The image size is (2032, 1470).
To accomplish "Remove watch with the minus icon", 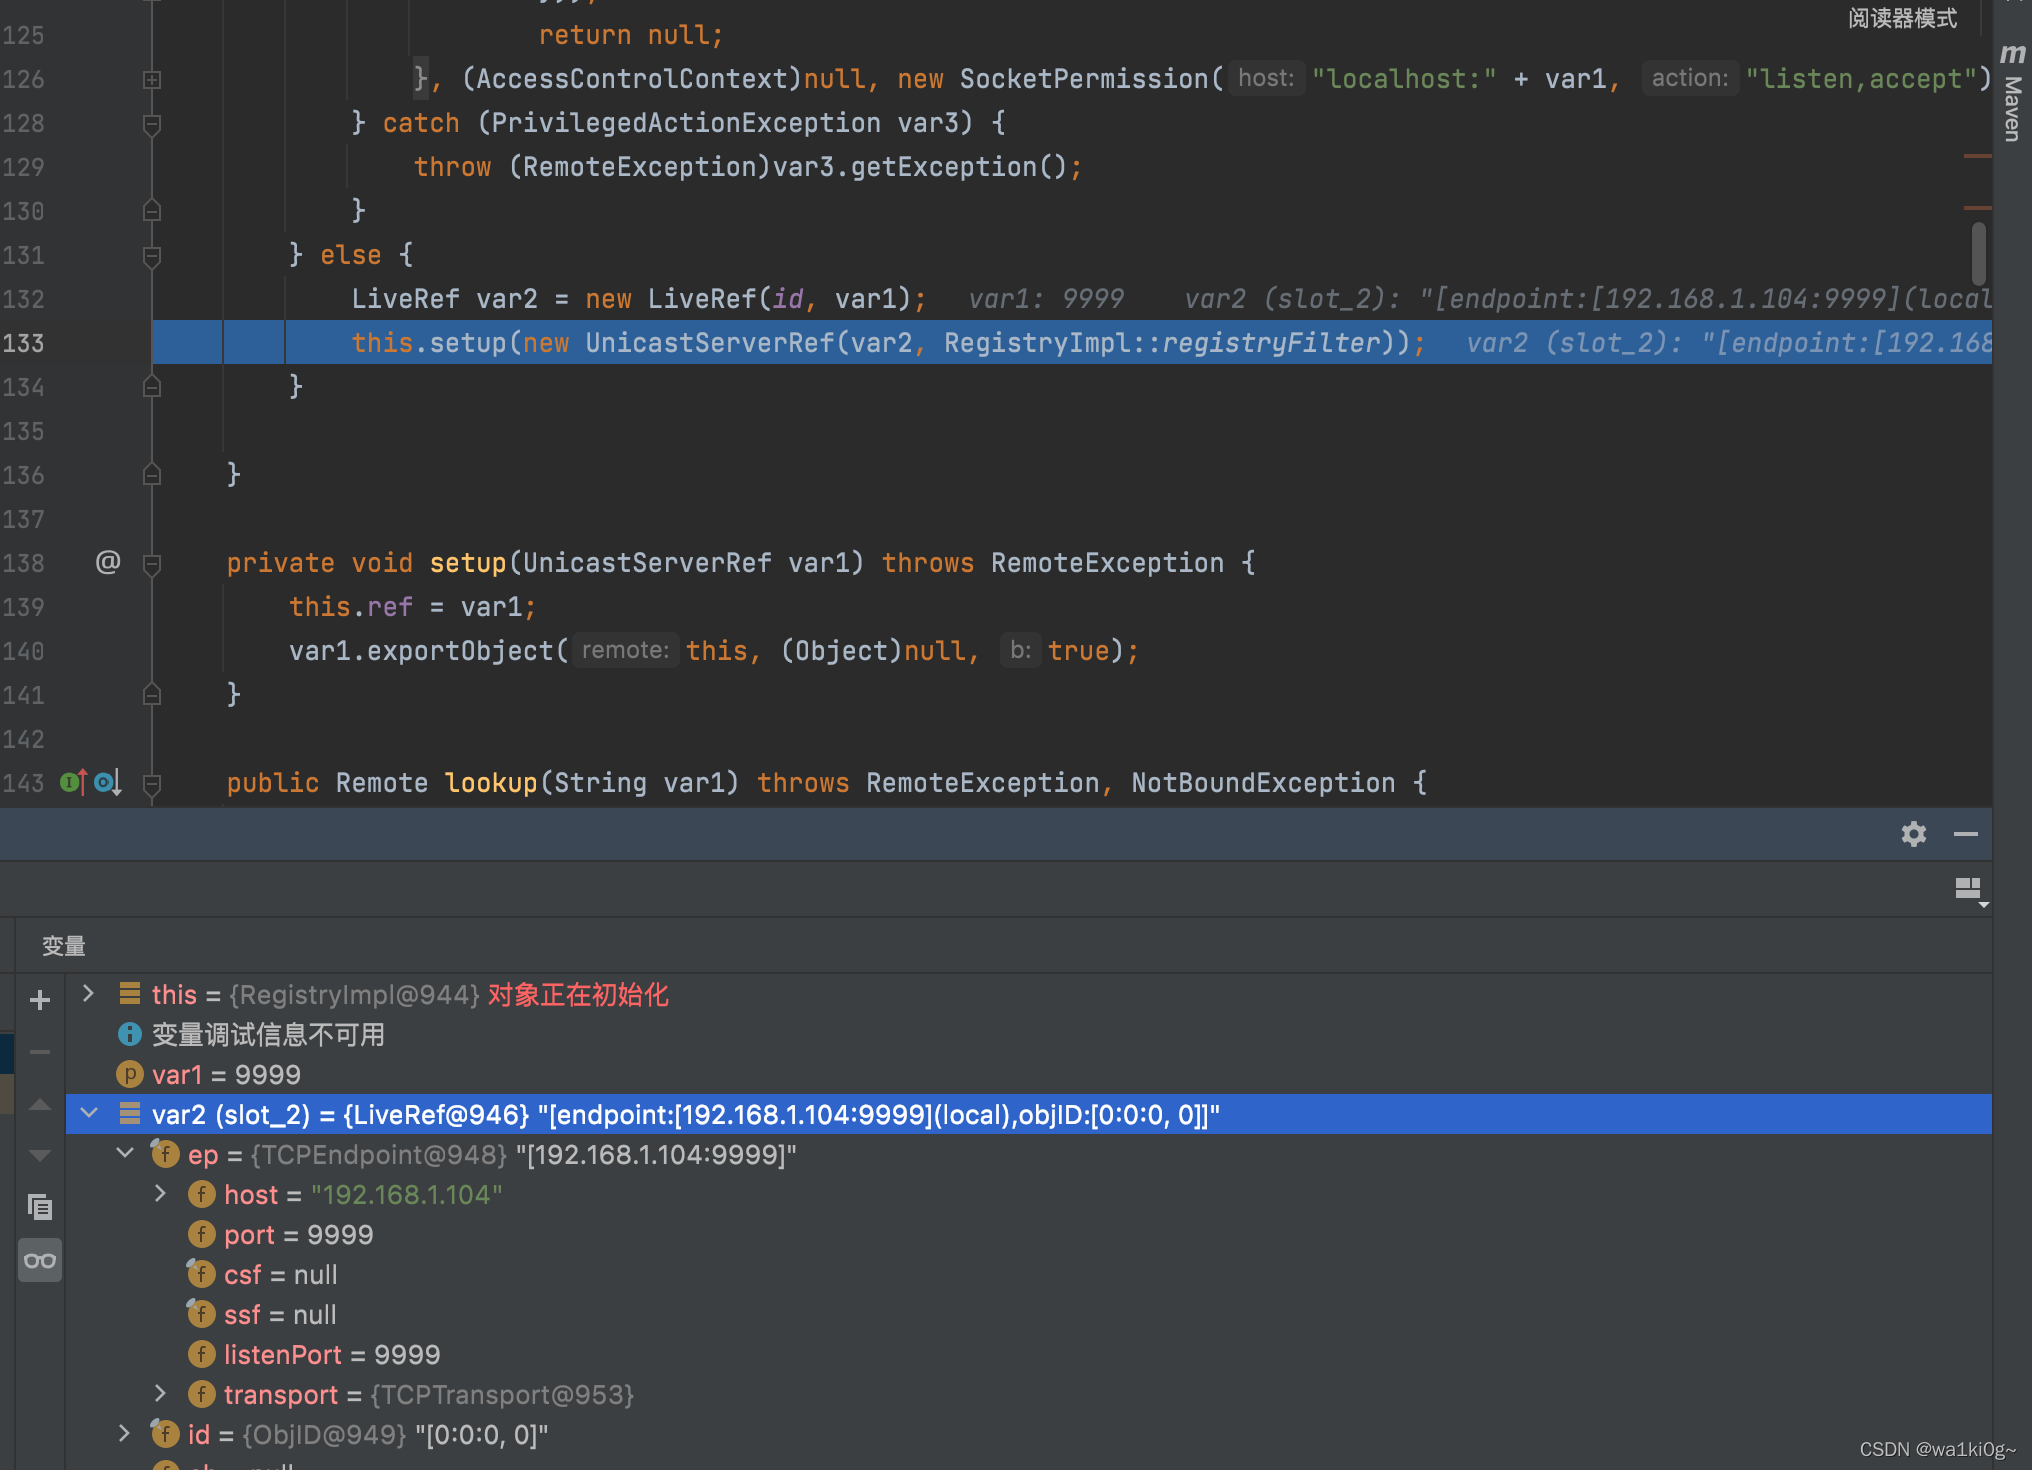I will point(40,1052).
